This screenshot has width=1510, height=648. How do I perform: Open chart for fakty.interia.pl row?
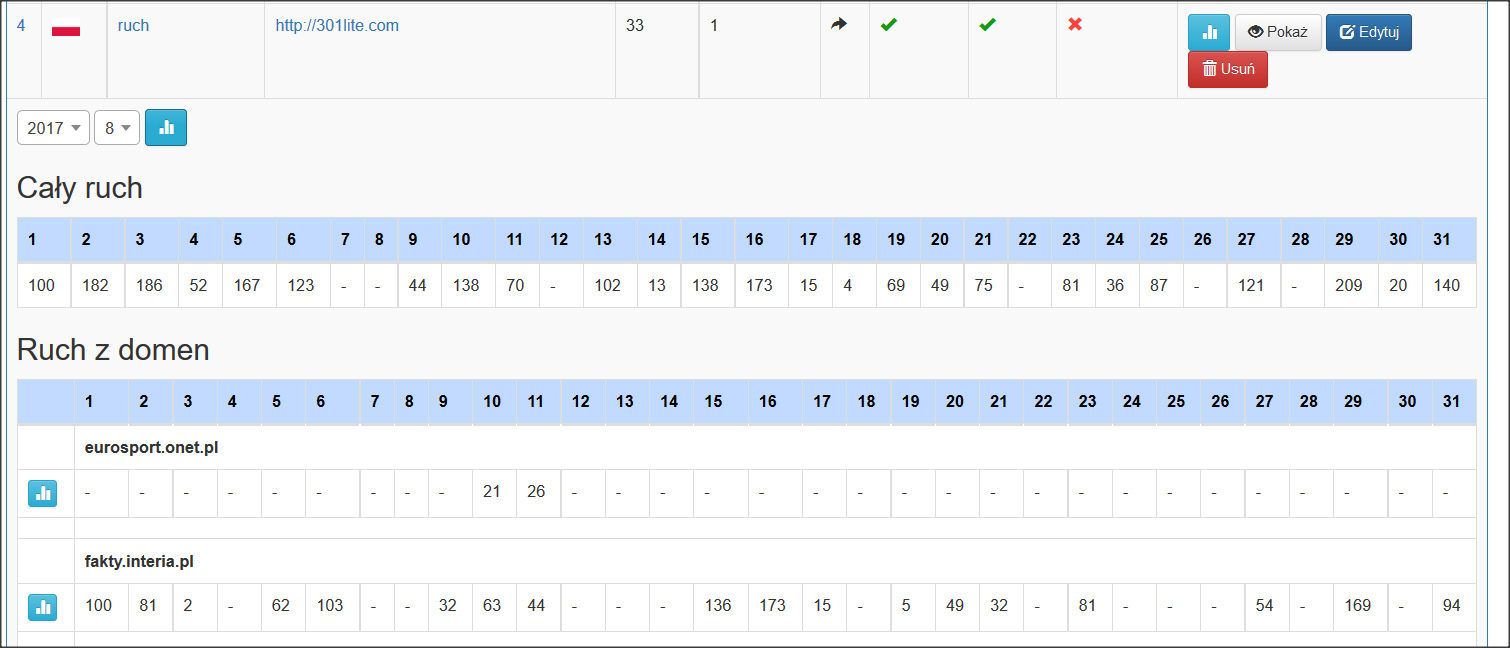pos(42,606)
